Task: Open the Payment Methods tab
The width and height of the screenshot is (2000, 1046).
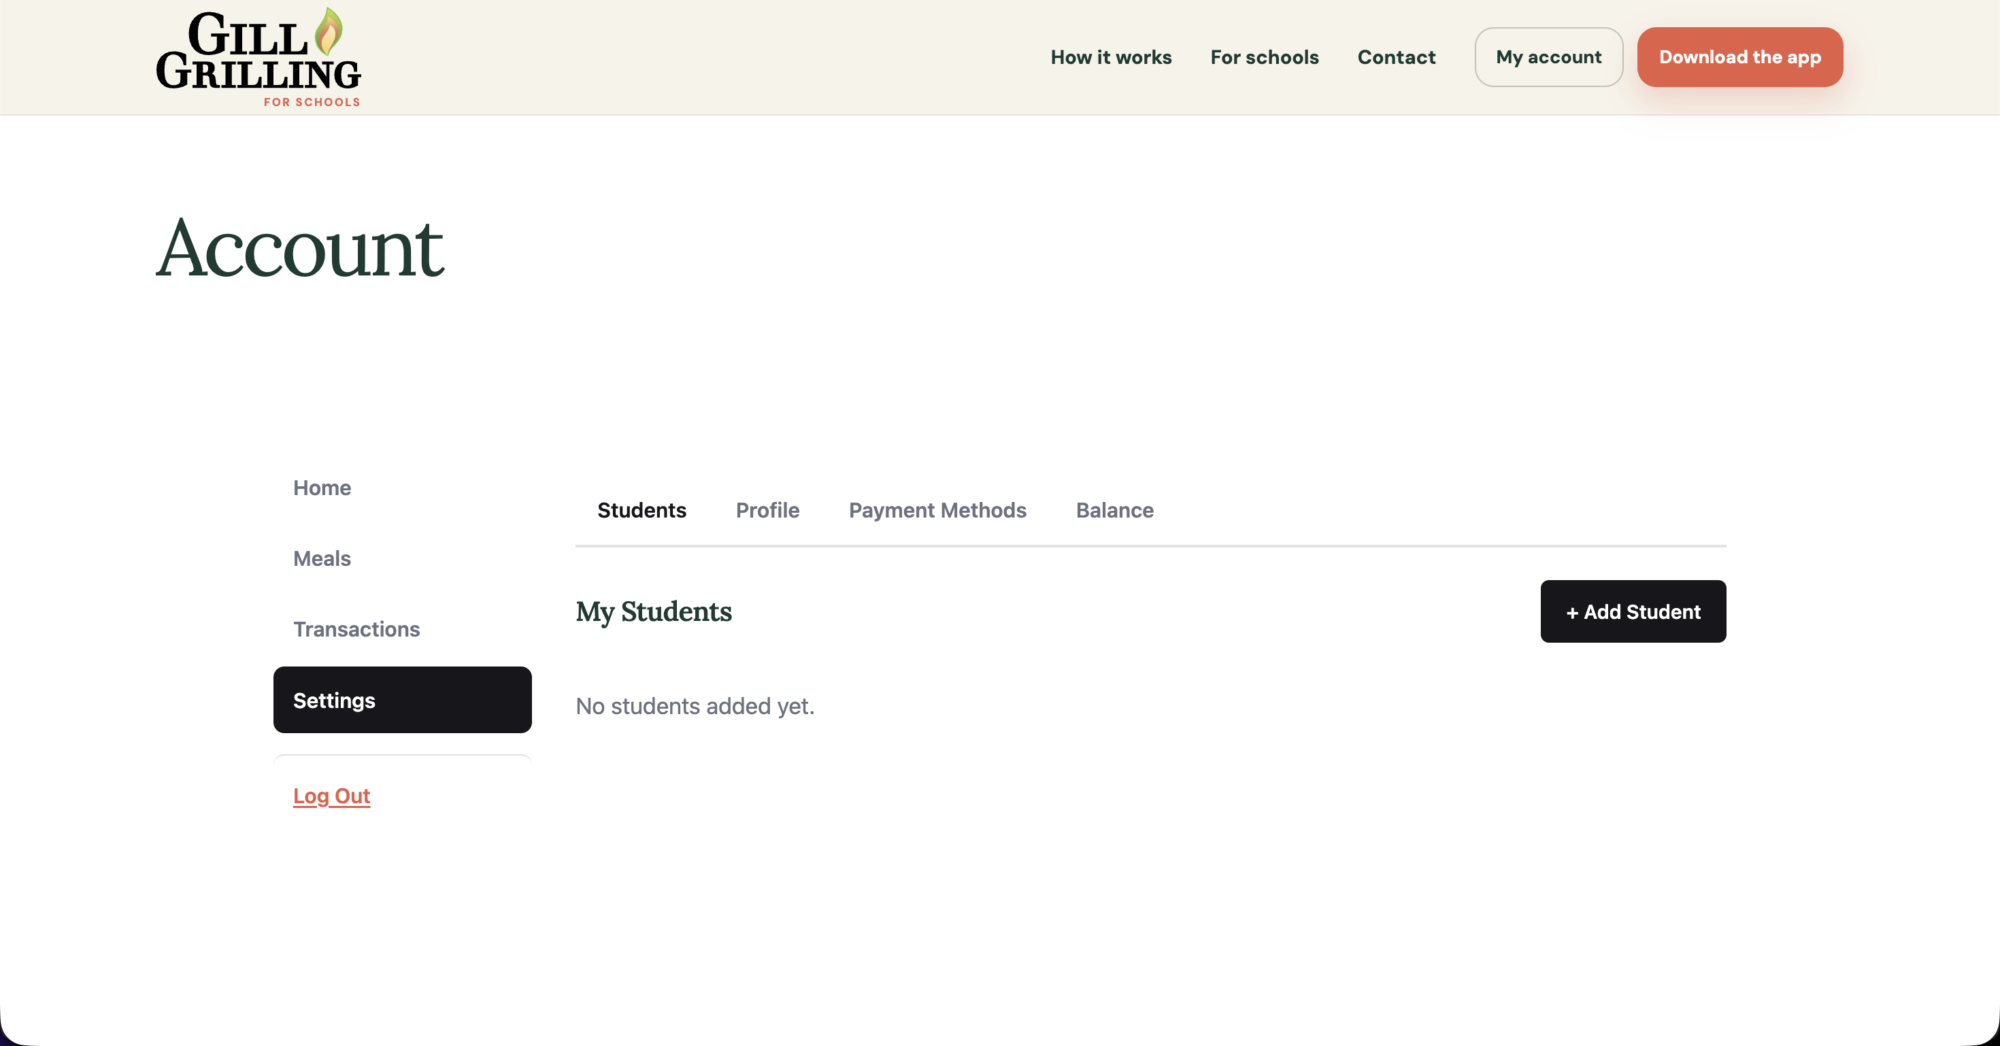Action: tap(938, 510)
